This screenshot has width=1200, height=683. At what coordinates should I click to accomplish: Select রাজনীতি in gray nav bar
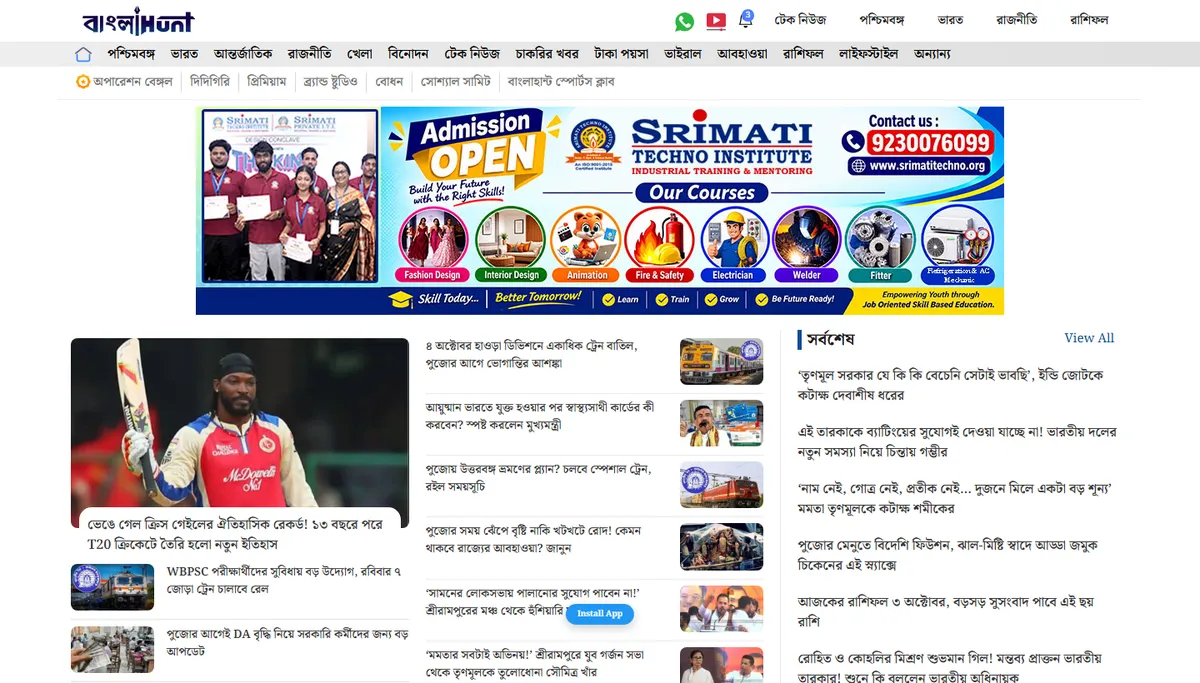click(309, 54)
